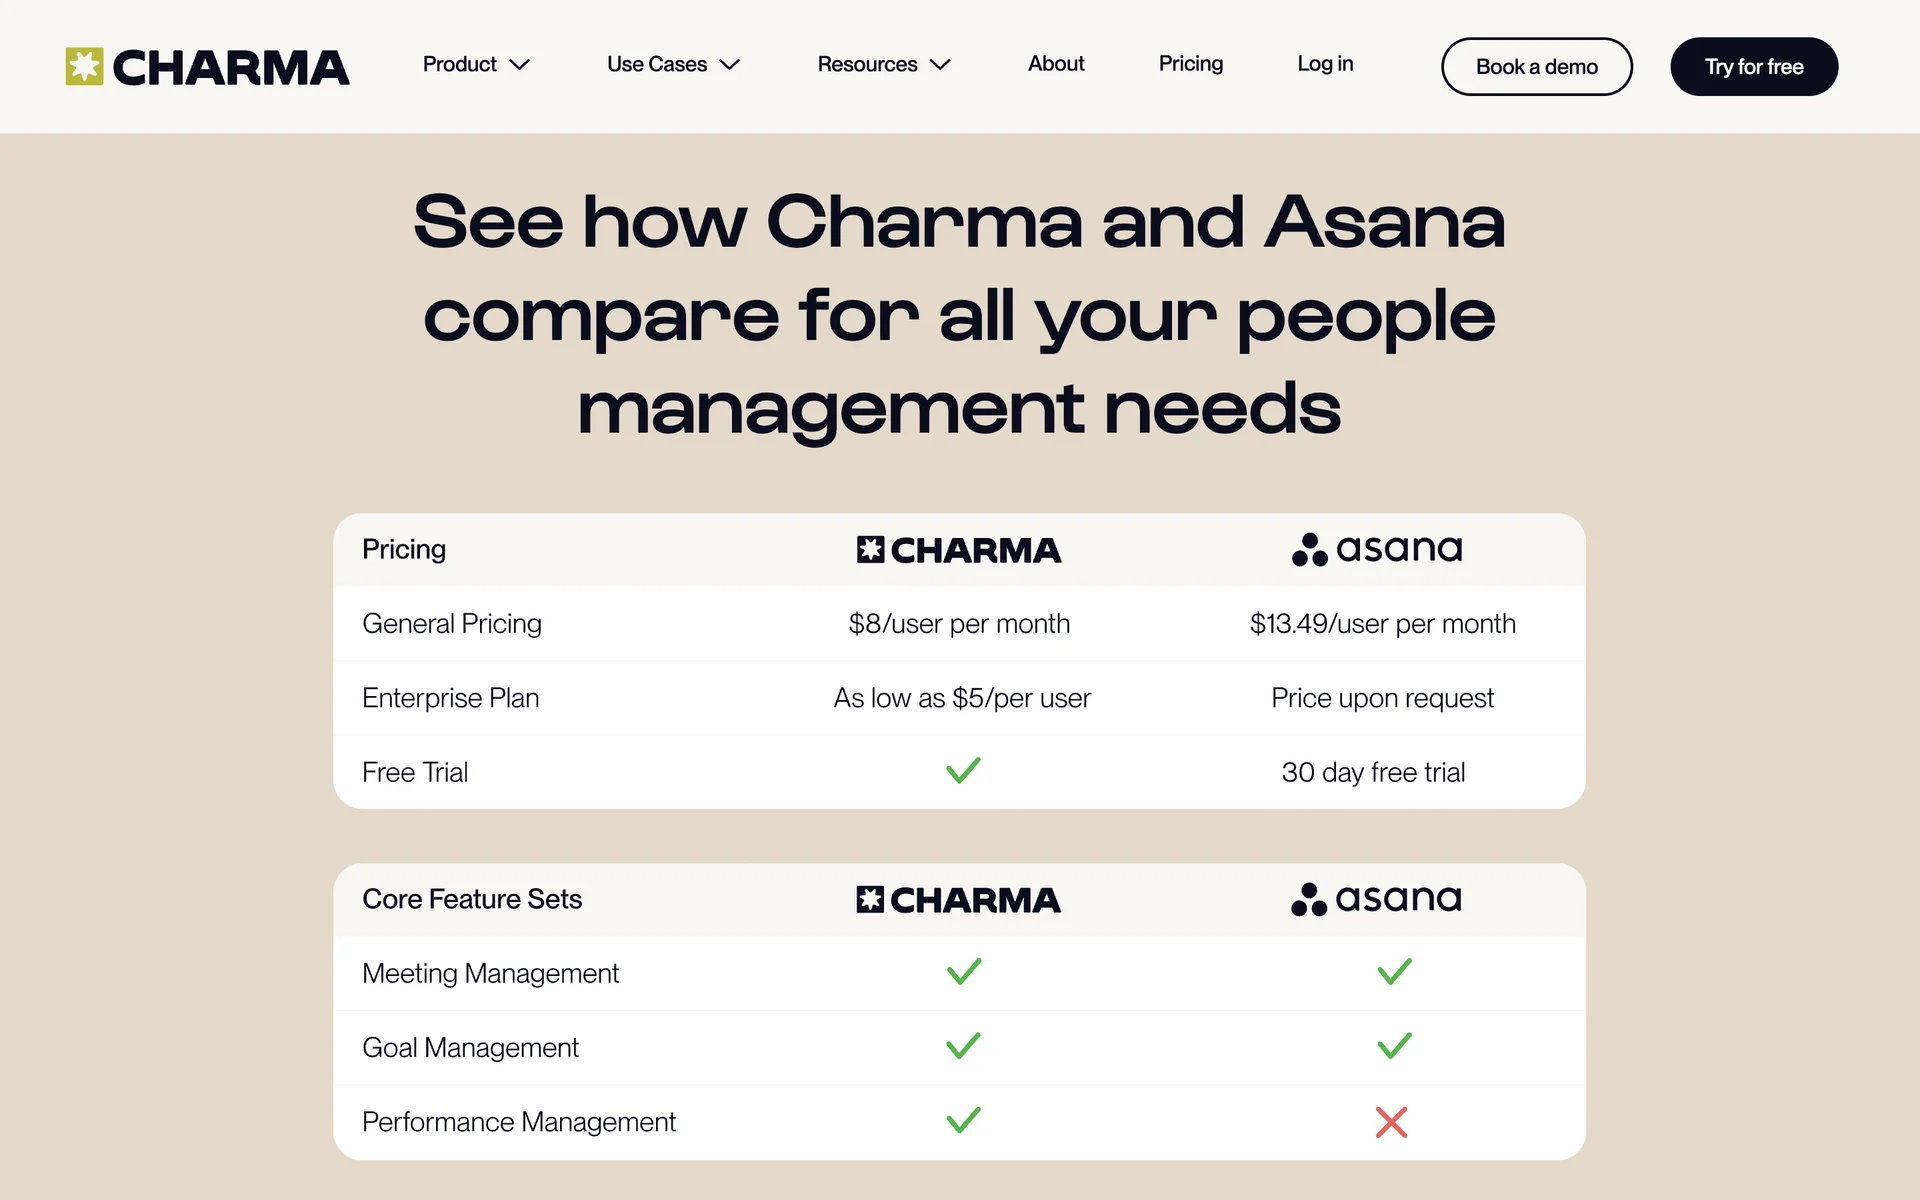Click Charma's checkmark for Performance Management
1920x1200 pixels.
click(963, 1121)
